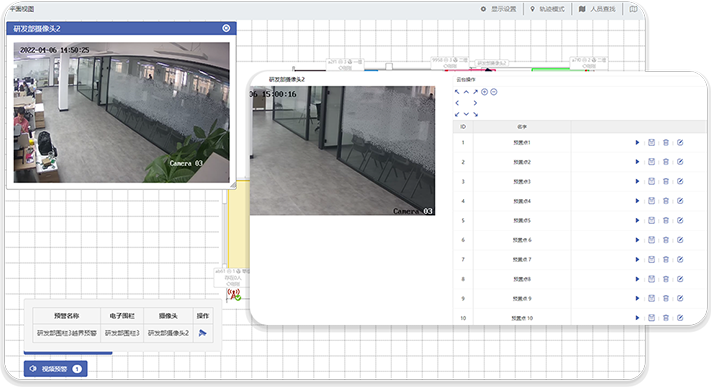Edit preset name in row 6
The height and width of the screenshot is (387, 711).
(x=680, y=240)
